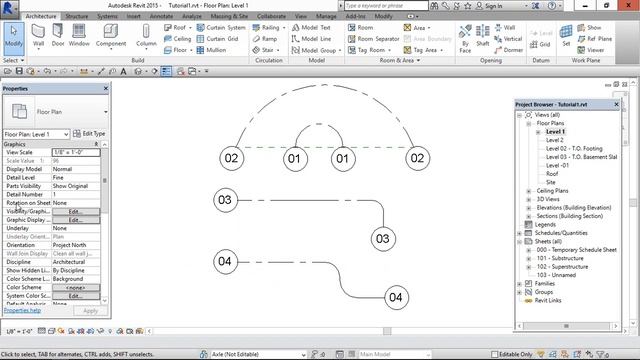Close the Properties panel
Image resolution: width=640 pixels, height=360 pixels.
[106, 89]
